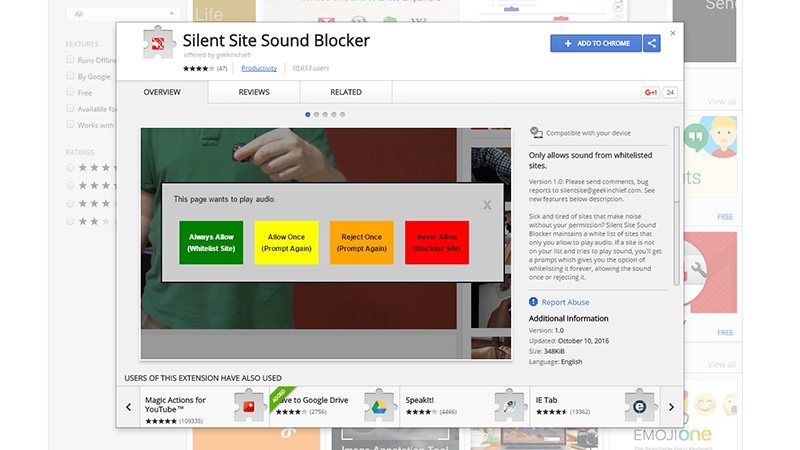
Task: Click the Report Abuse flag icon
Action: (533, 302)
